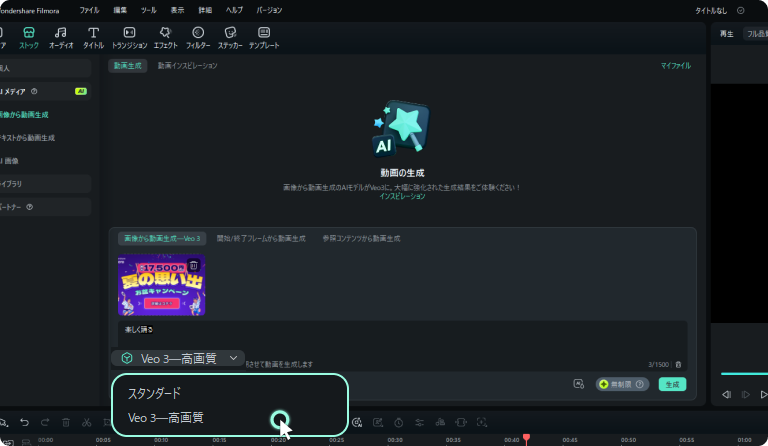The image size is (768, 446).
Task: Open the ストック (Stock) panel
Action: point(29,38)
